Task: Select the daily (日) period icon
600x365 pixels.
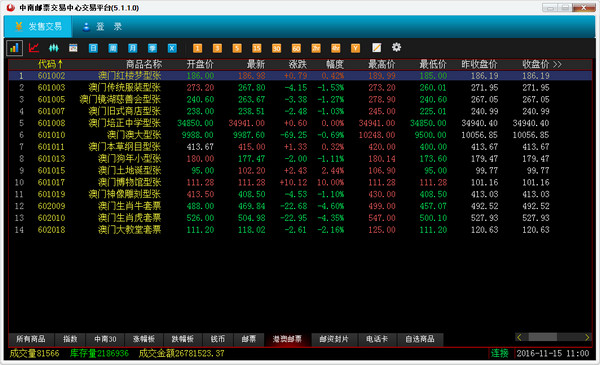Action: [93, 48]
